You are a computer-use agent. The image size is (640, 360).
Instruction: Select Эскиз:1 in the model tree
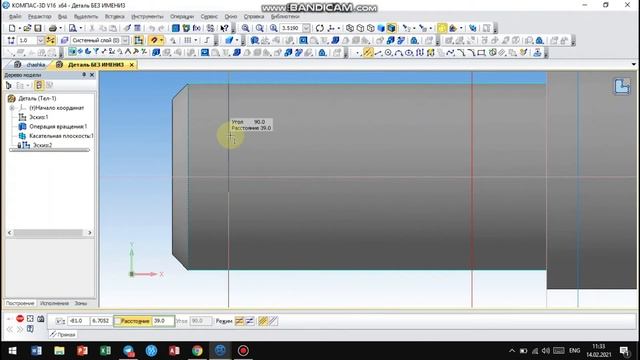(x=39, y=117)
